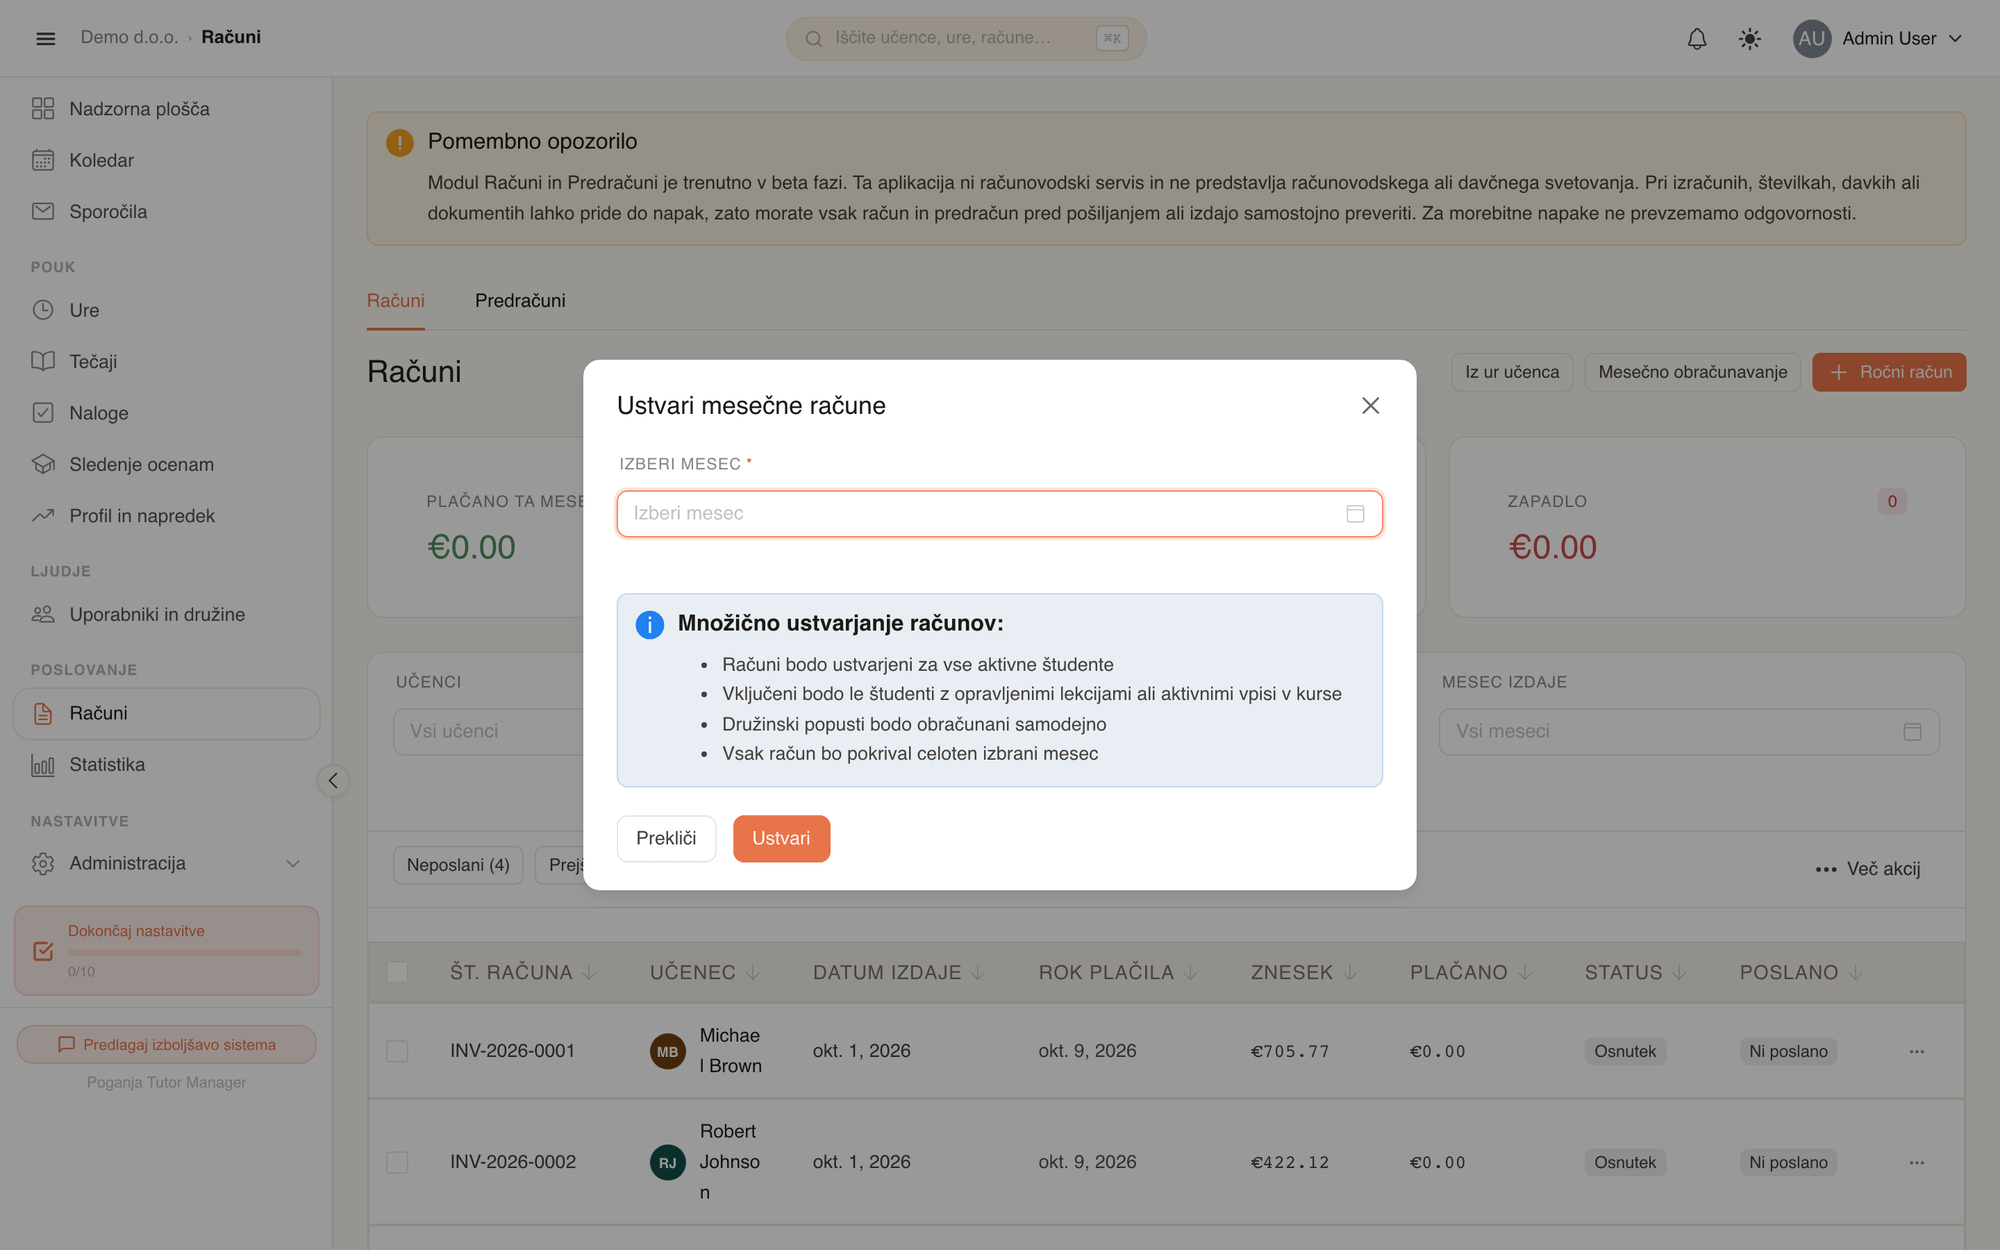This screenshot has width=2000, height=1250.
Task: Check the row checkbox for INV-2026-0001
Action: 397,1051
